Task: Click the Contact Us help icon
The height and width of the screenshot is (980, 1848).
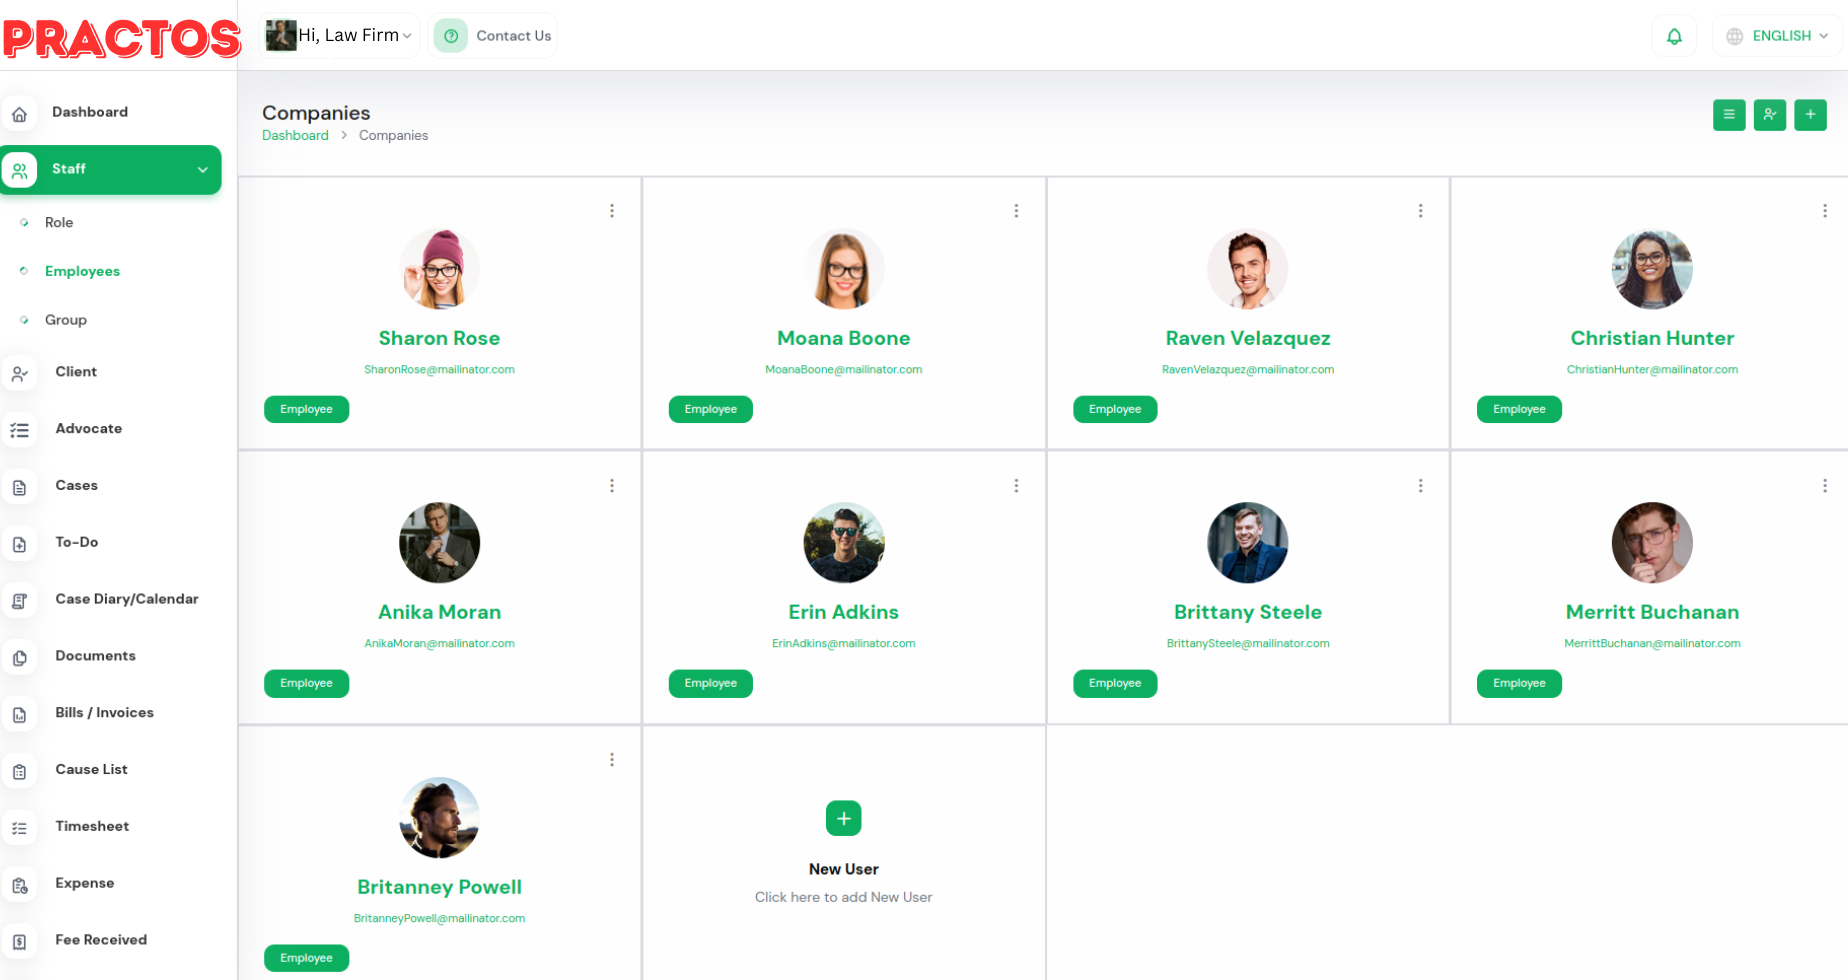Action: click(x=451, y=36)
